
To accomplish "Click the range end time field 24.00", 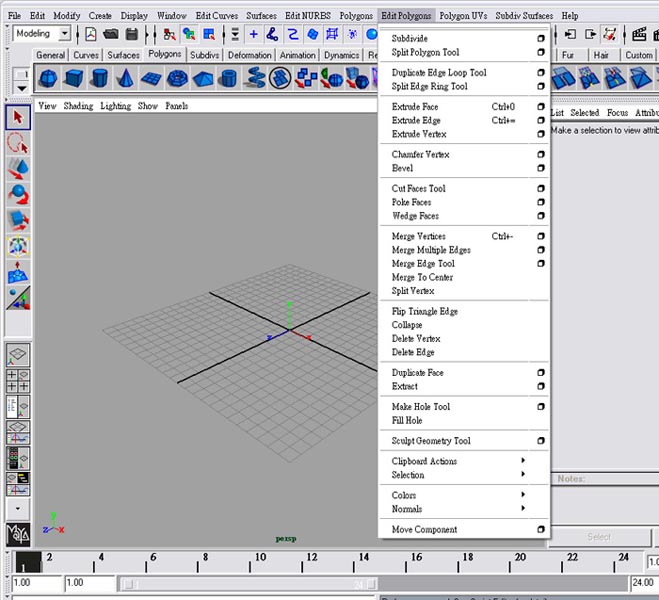I will point(645,583).
